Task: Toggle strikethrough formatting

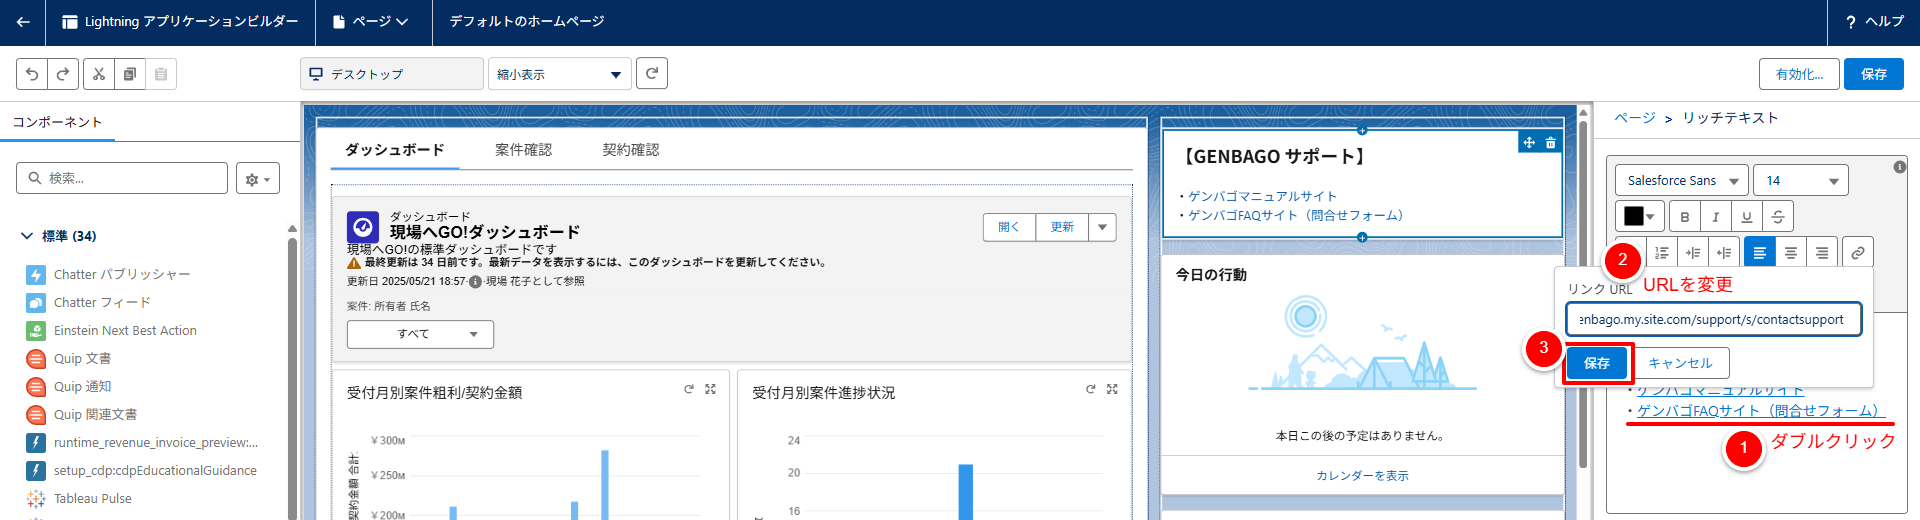Action: pyautogui.click(x=1778, y=216)
